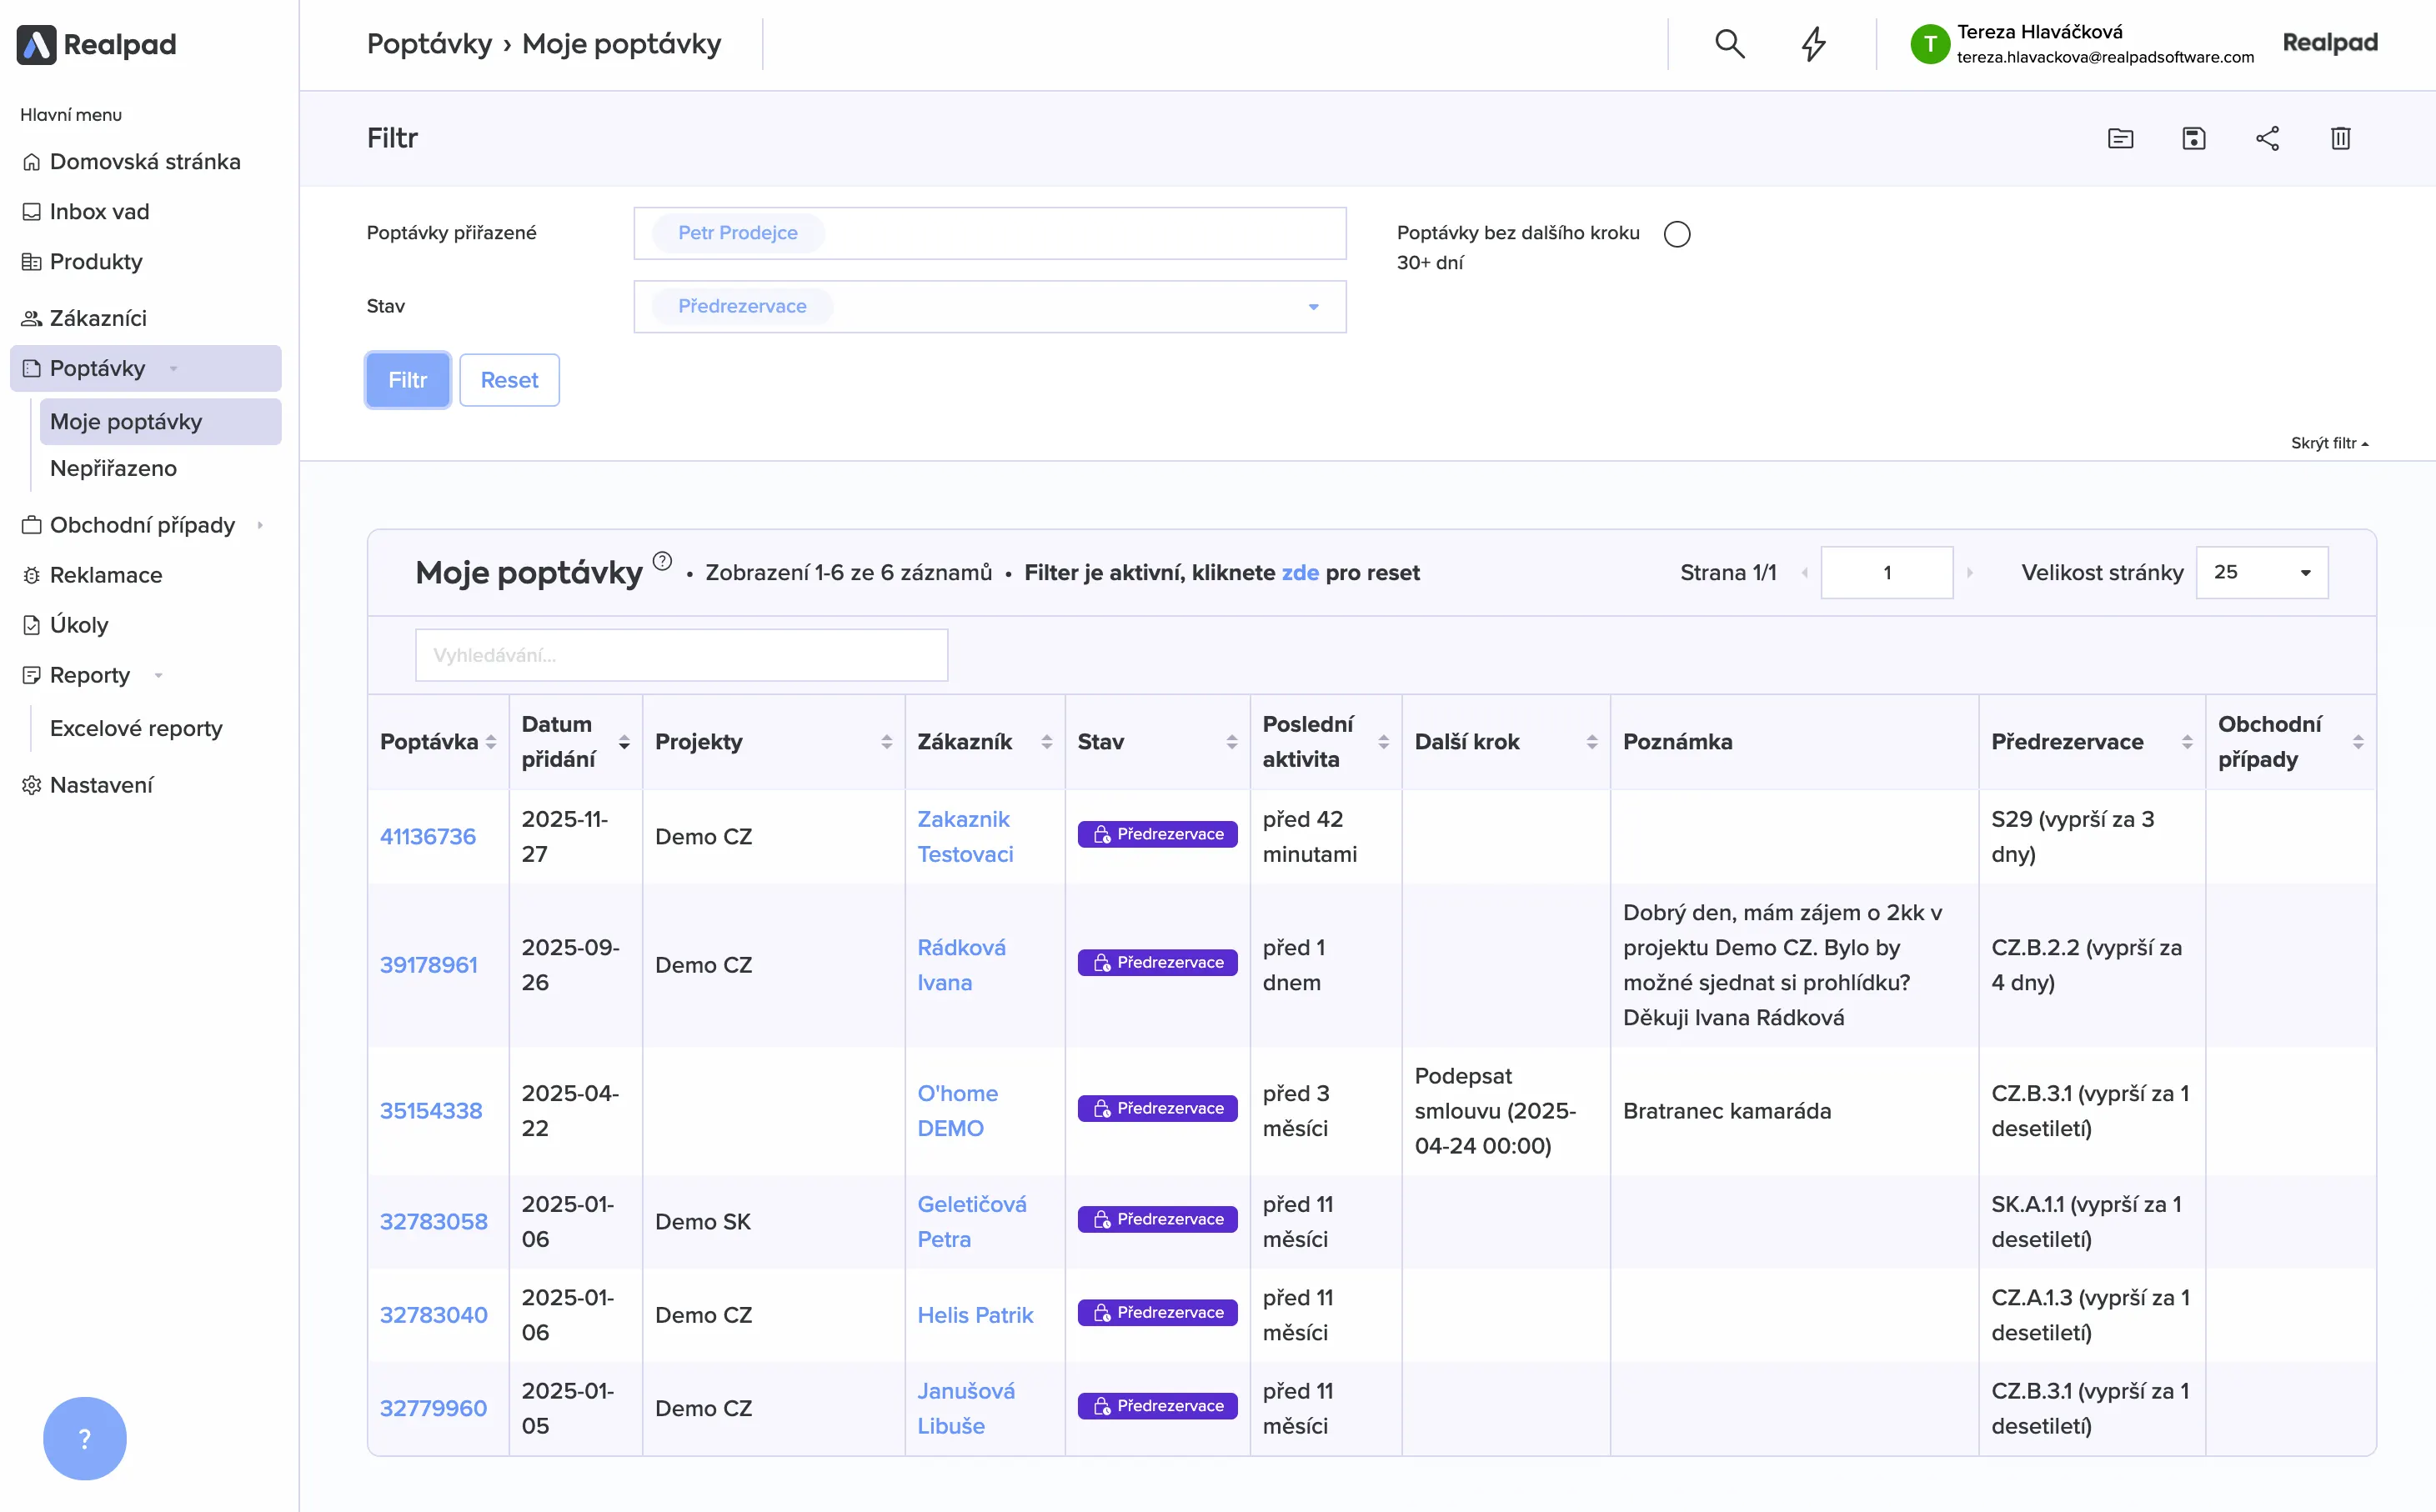This screenshot has height=1512, width=2436.
Task: Save current filter with the disk icon
Action: coord(2193,138)
